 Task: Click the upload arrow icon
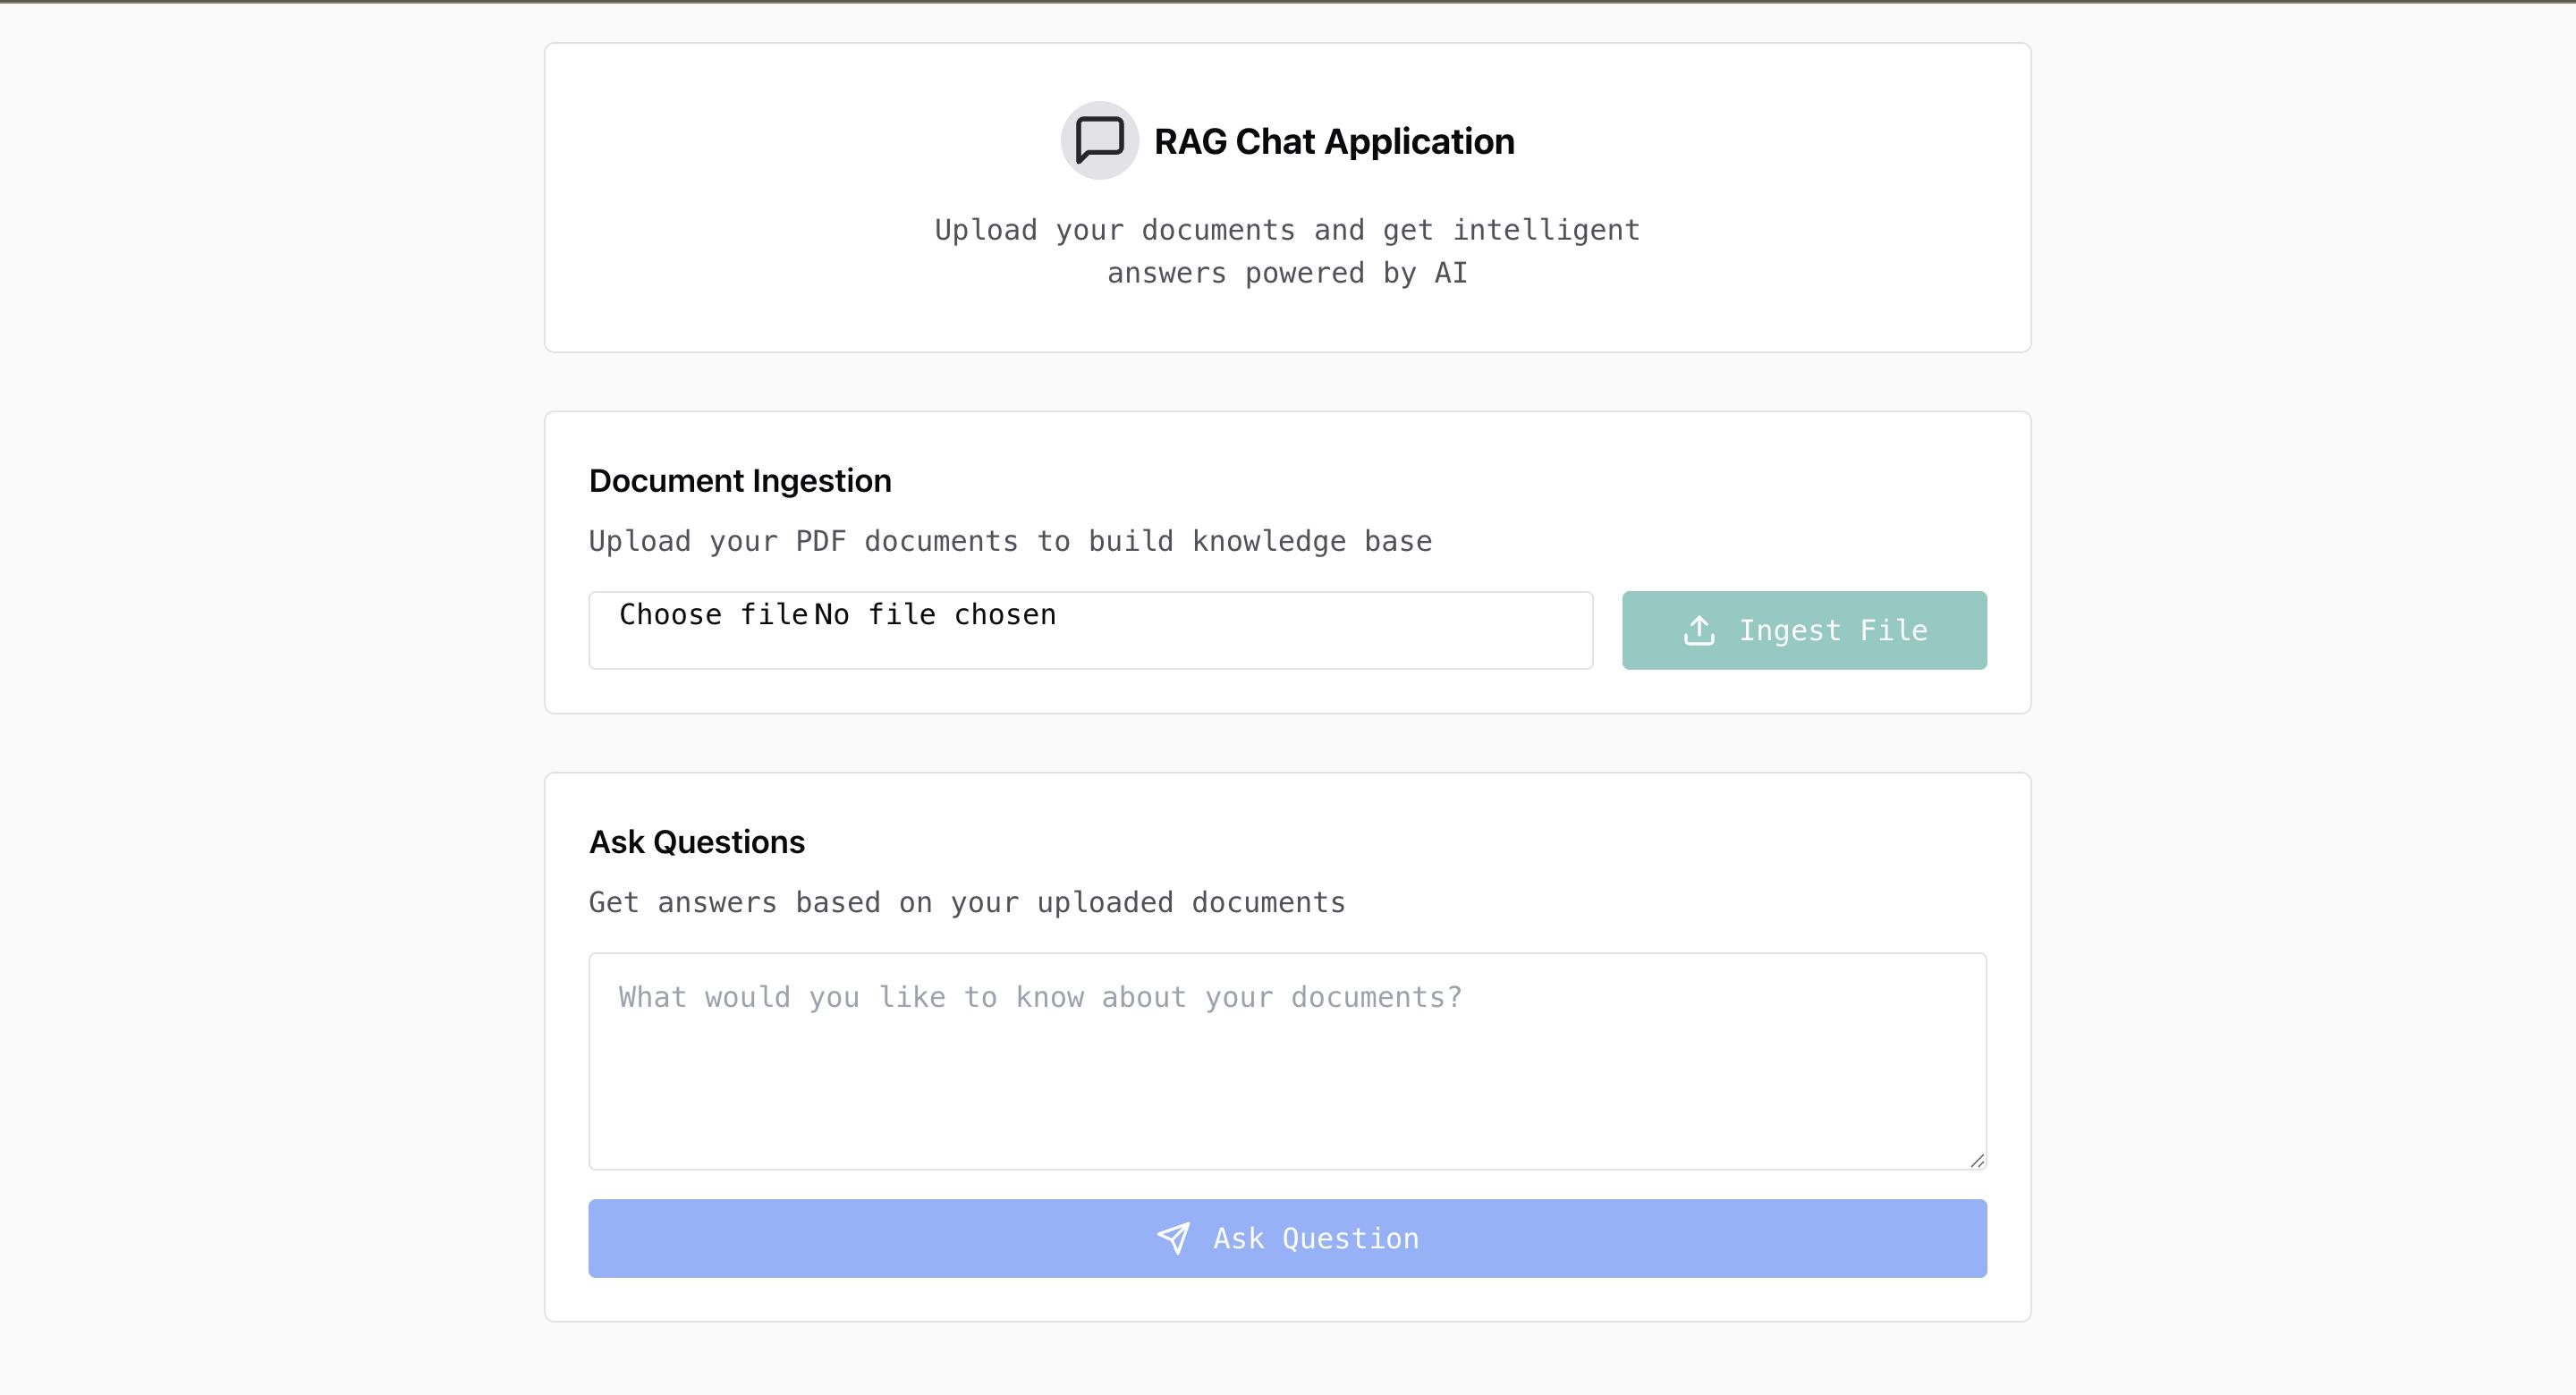click(1699, 630)
